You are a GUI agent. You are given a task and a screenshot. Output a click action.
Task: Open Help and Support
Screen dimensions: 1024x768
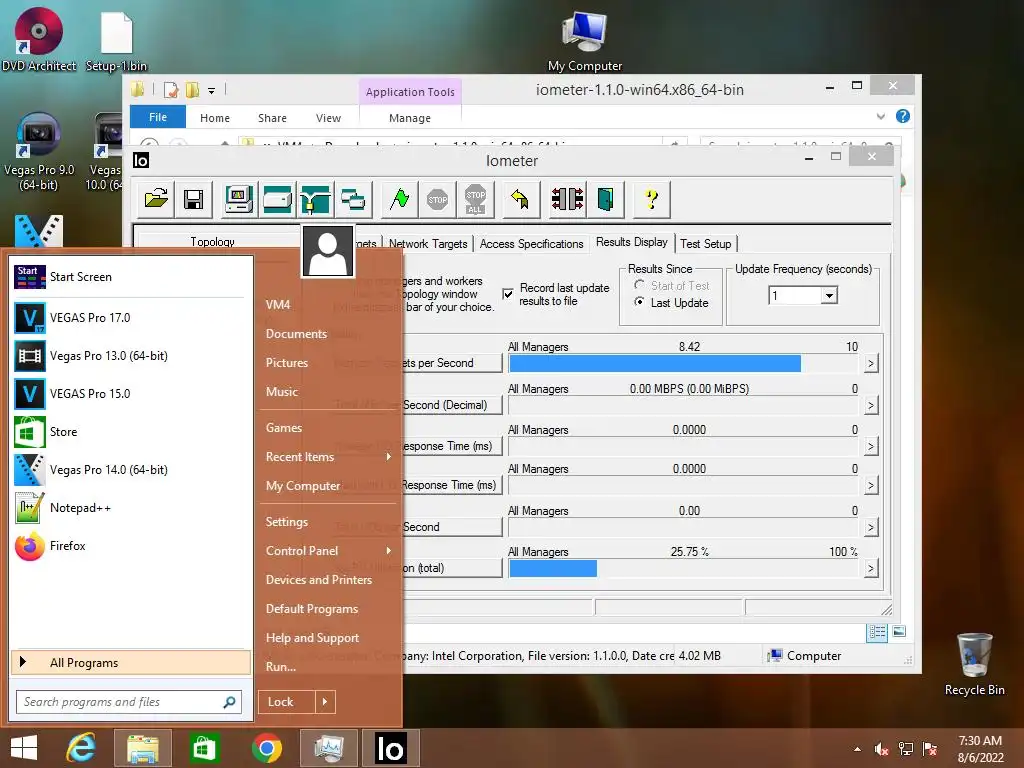pyautogui.click(x=312, y=637)
